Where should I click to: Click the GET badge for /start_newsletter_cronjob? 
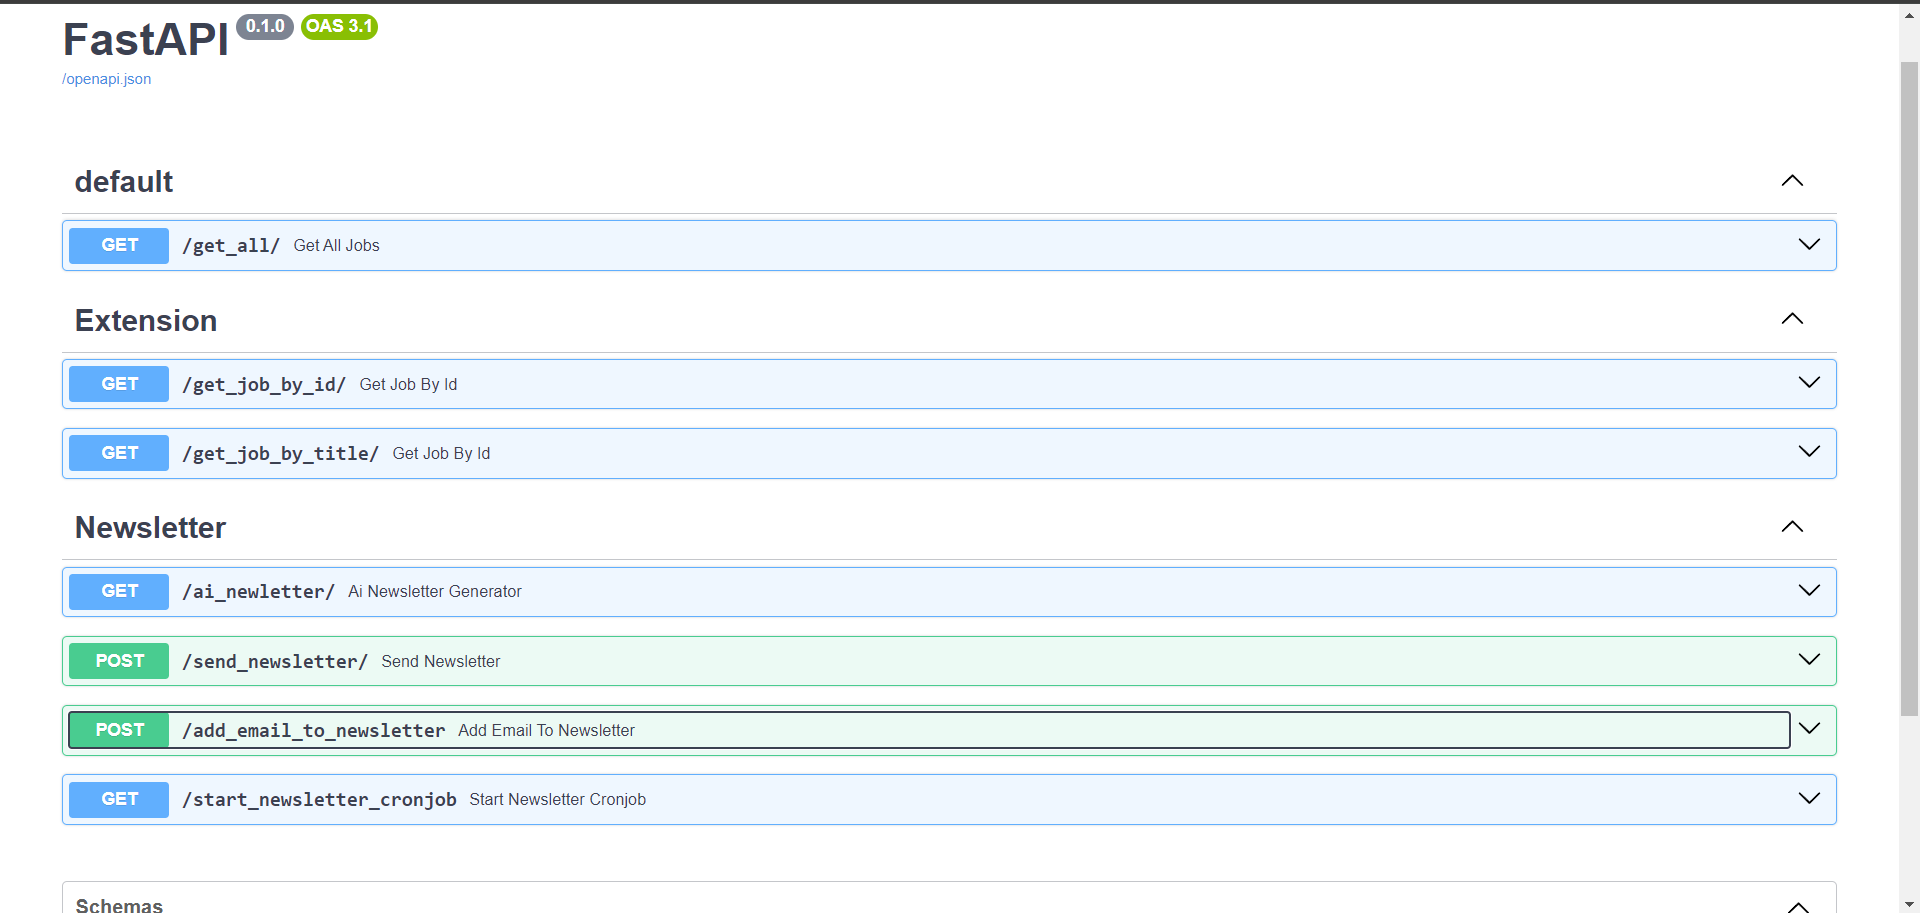pos(119,799)
